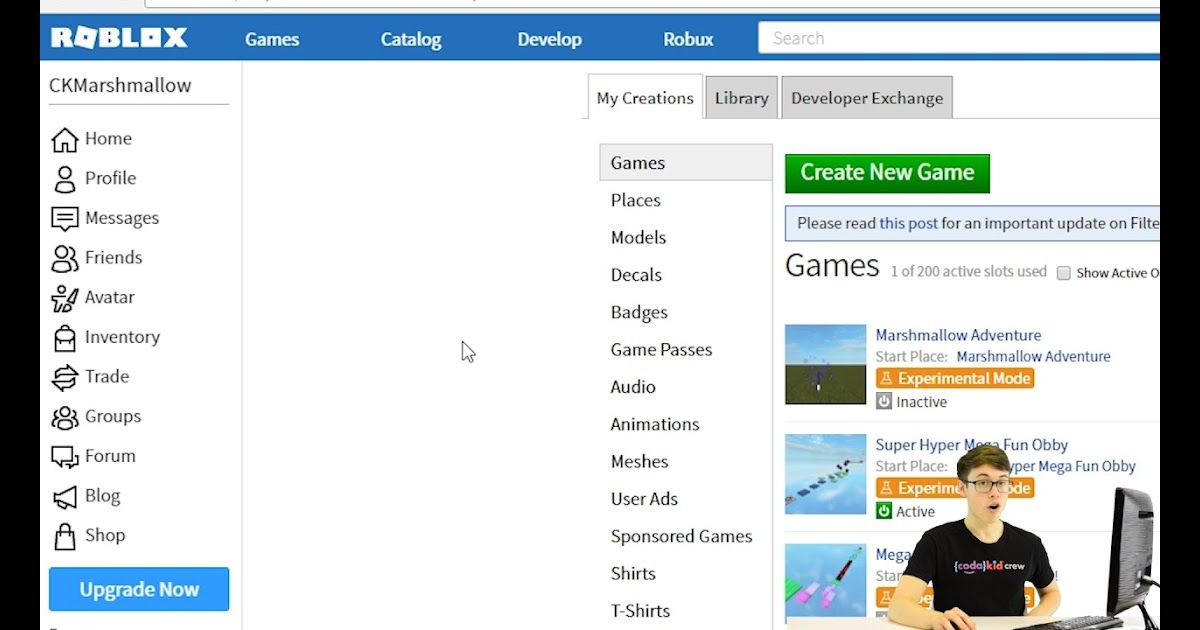Viewport: 1200px width, 630px height.
Task: Click the Profile person icon
Action: point(65,179)
